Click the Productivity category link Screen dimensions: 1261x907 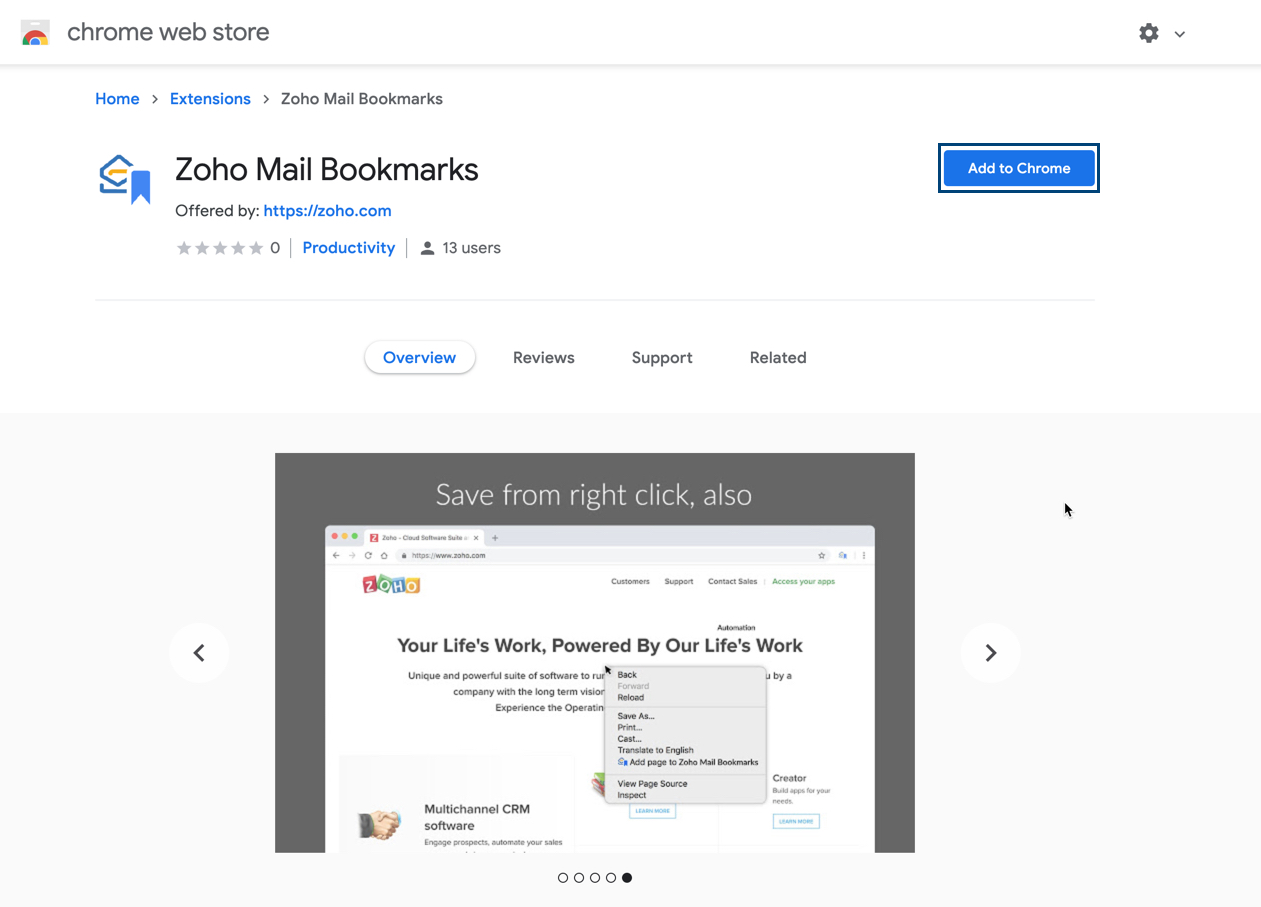pyautogui.click(x=348, y=247)
